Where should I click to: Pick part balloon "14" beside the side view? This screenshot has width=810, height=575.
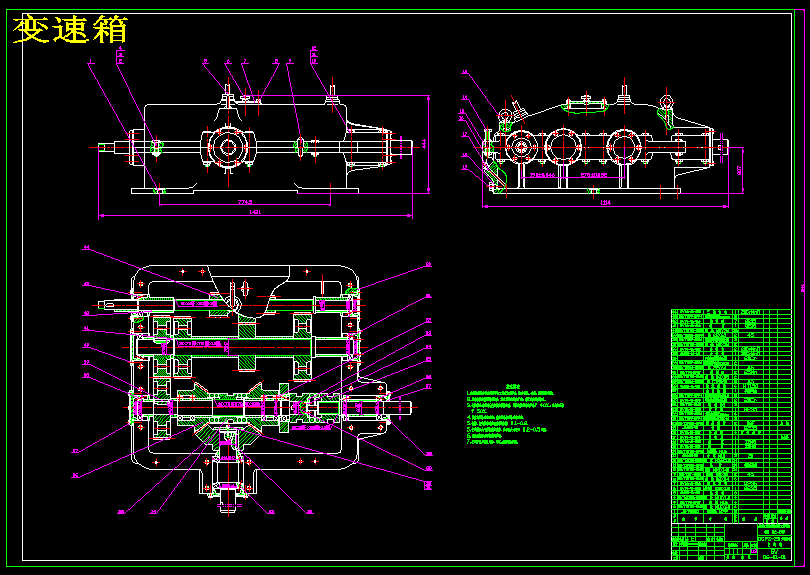pyautogui.click(x=465, y=97)
